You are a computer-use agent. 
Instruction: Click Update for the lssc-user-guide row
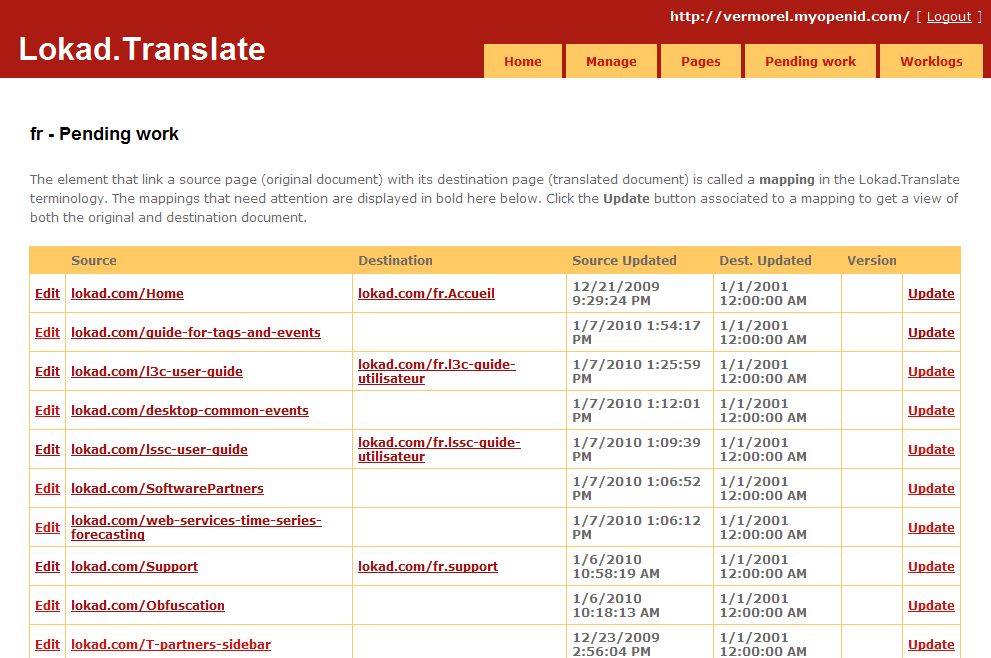coord(931,449)
